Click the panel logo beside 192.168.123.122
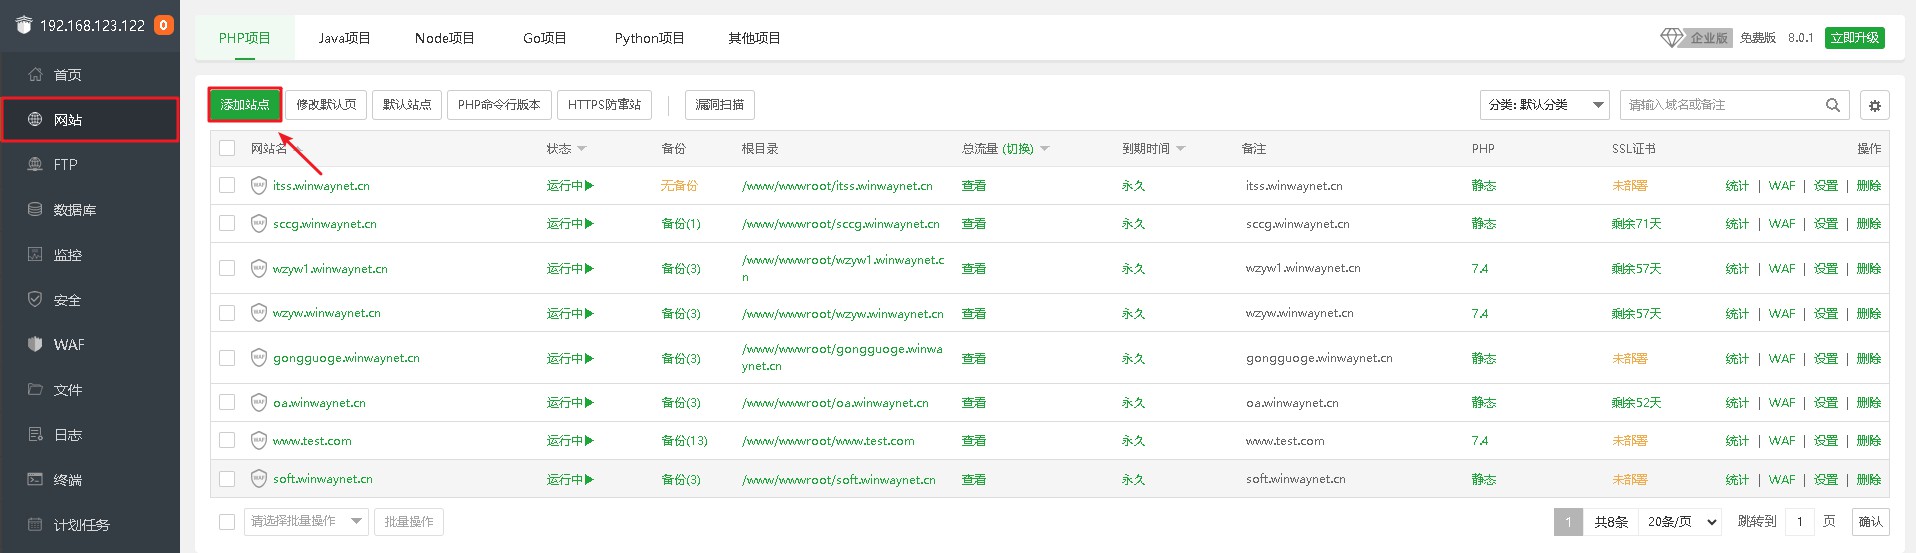The image size is (1916, 553). [x=24, y=25]
